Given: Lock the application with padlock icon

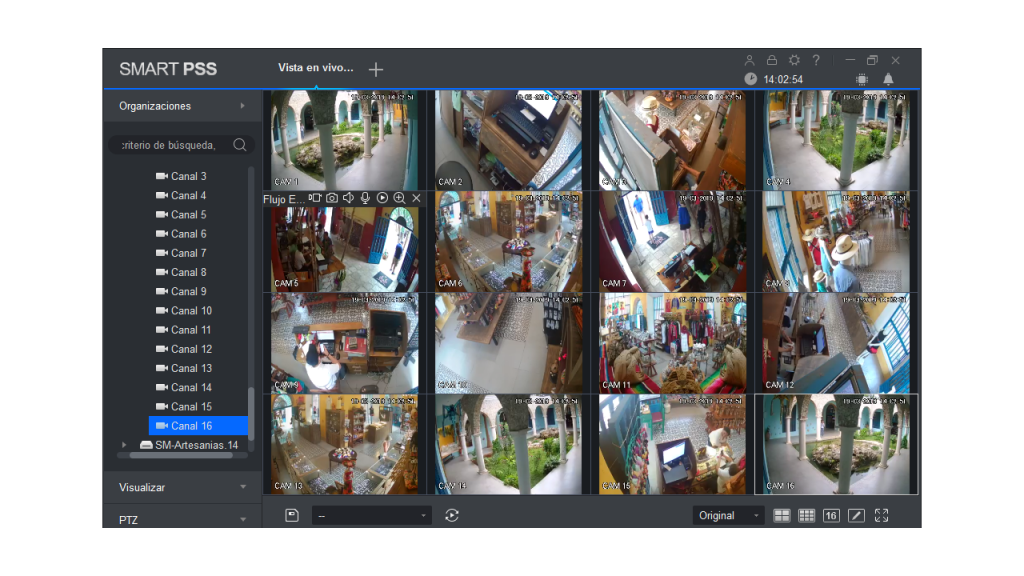Looking at the screenshot, I should [x=772, y=60].
